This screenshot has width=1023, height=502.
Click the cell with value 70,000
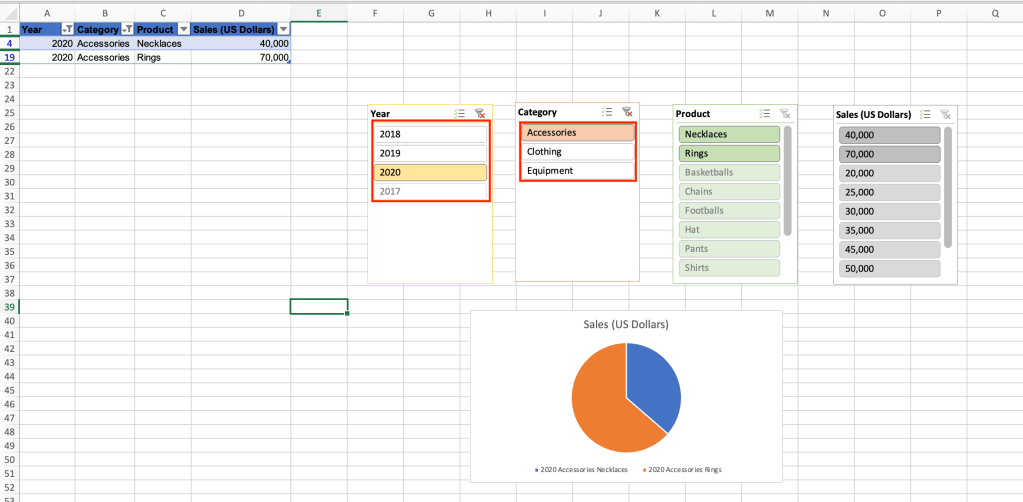point(241,57)
